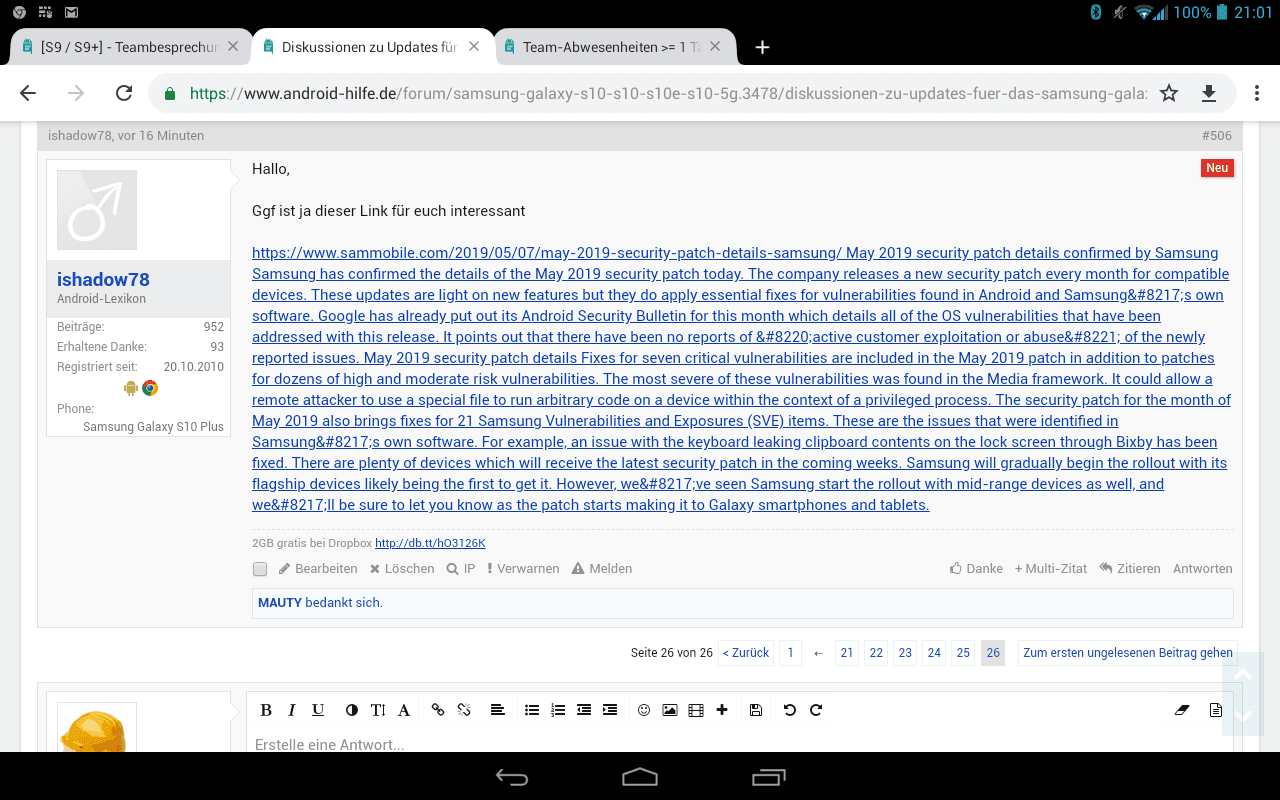Open the text alignment tool

497,710
